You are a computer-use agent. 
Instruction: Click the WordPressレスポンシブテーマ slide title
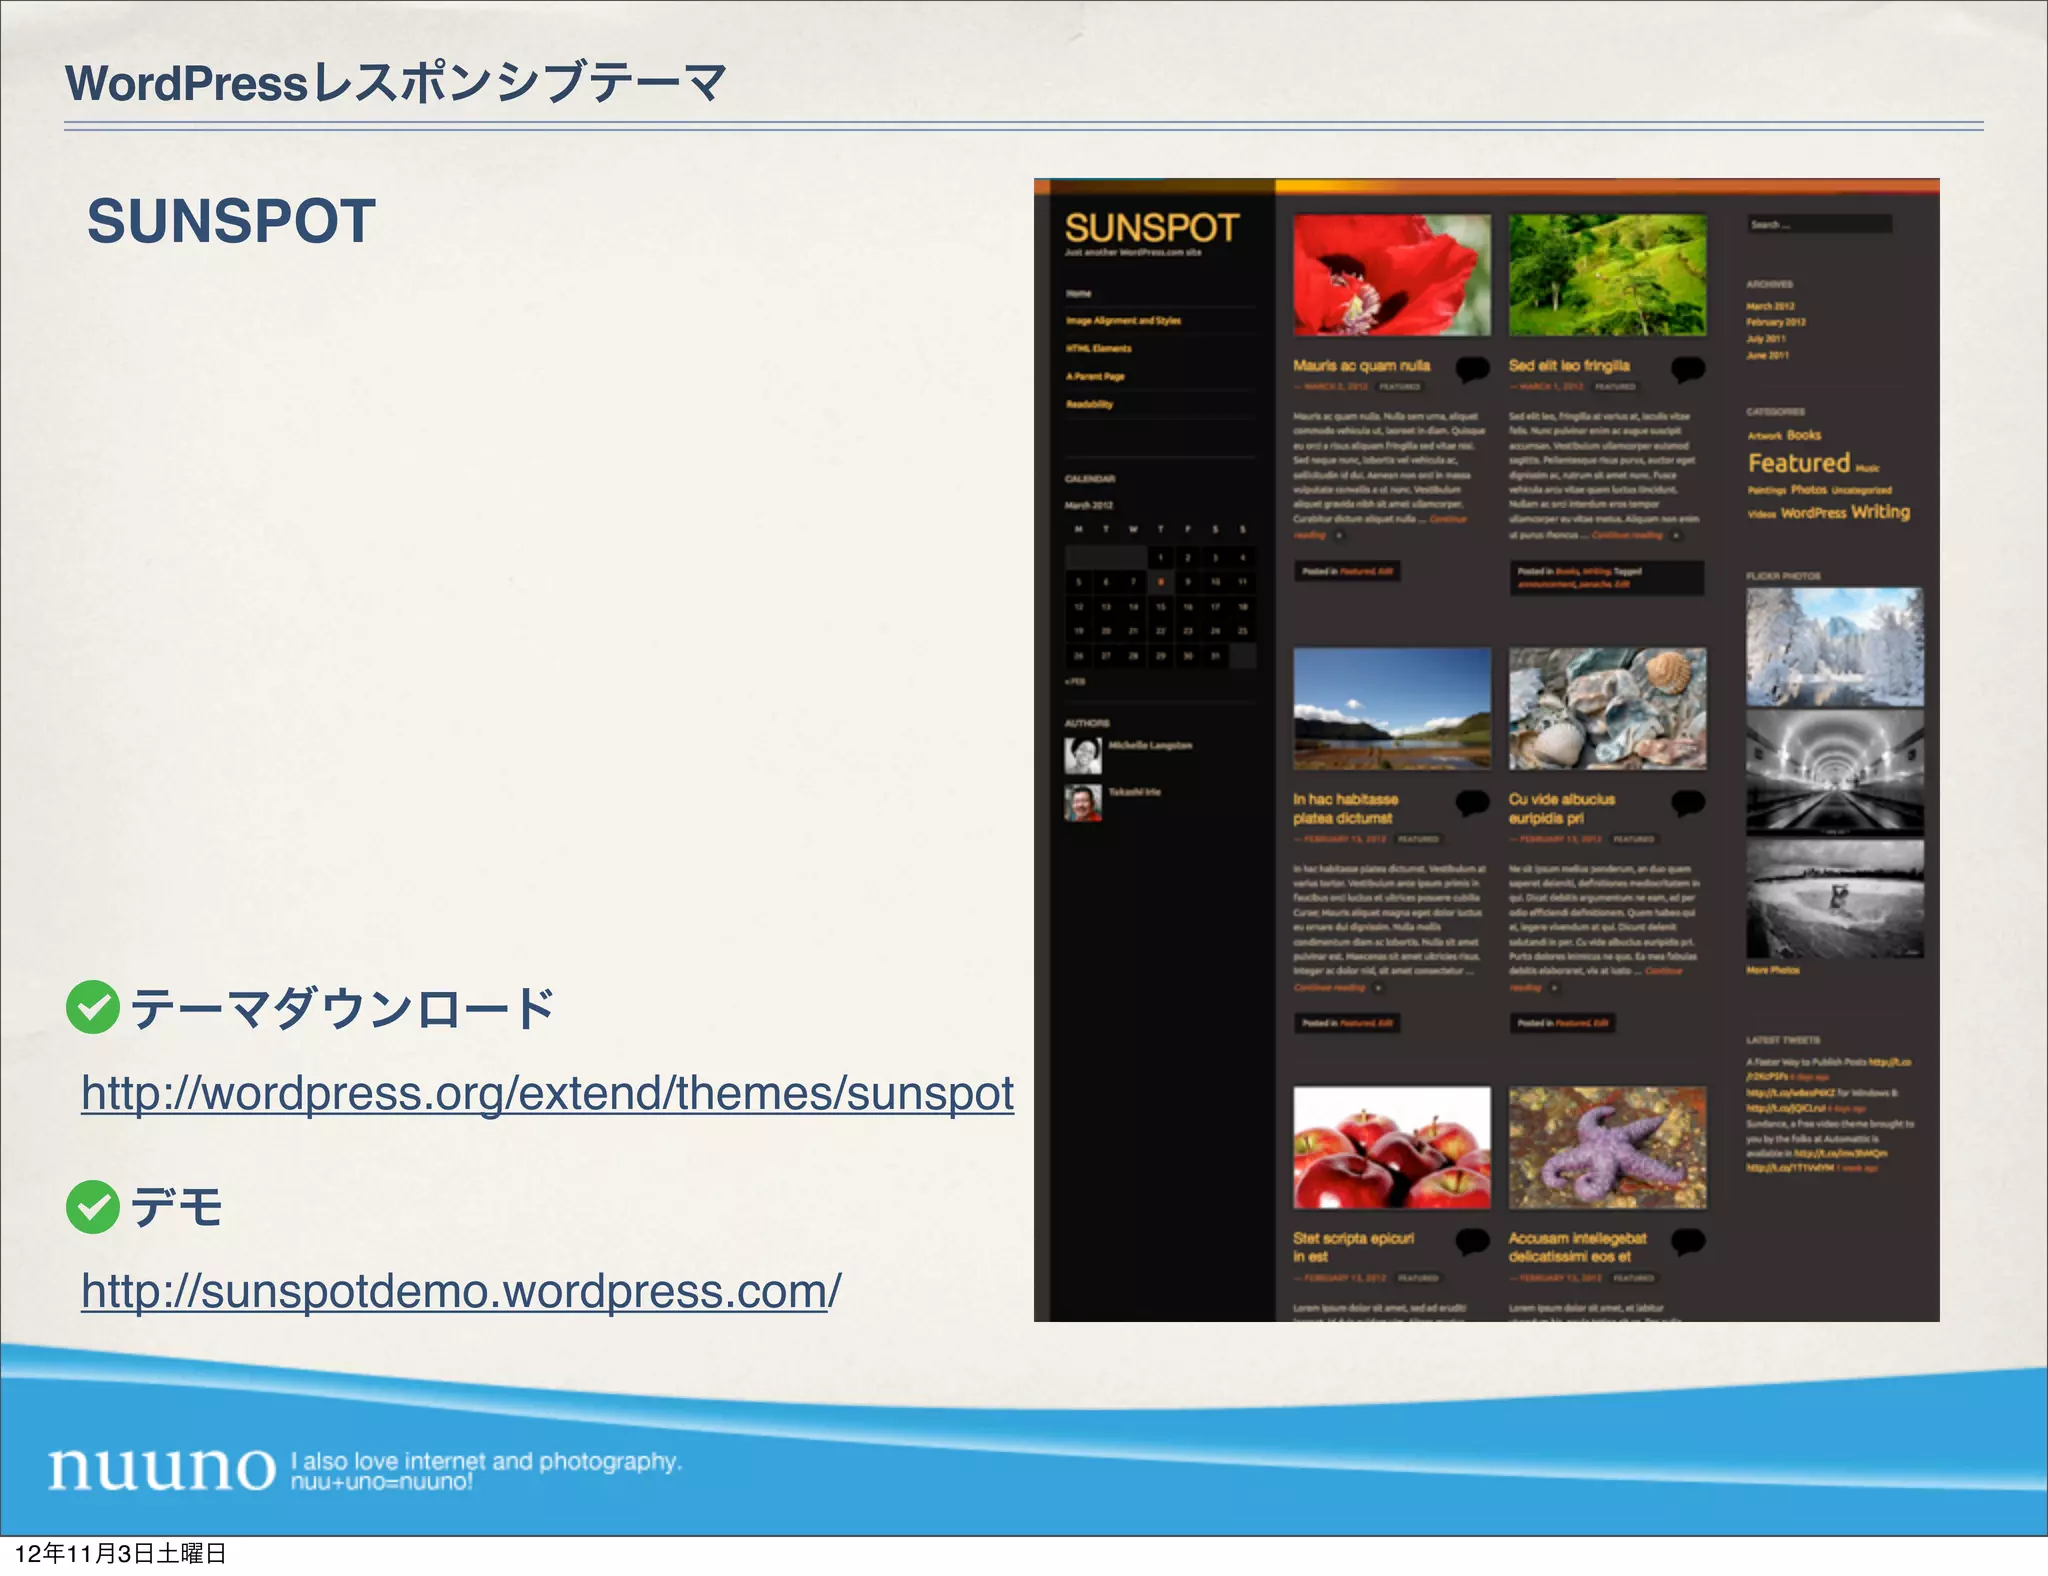(396, 83)
